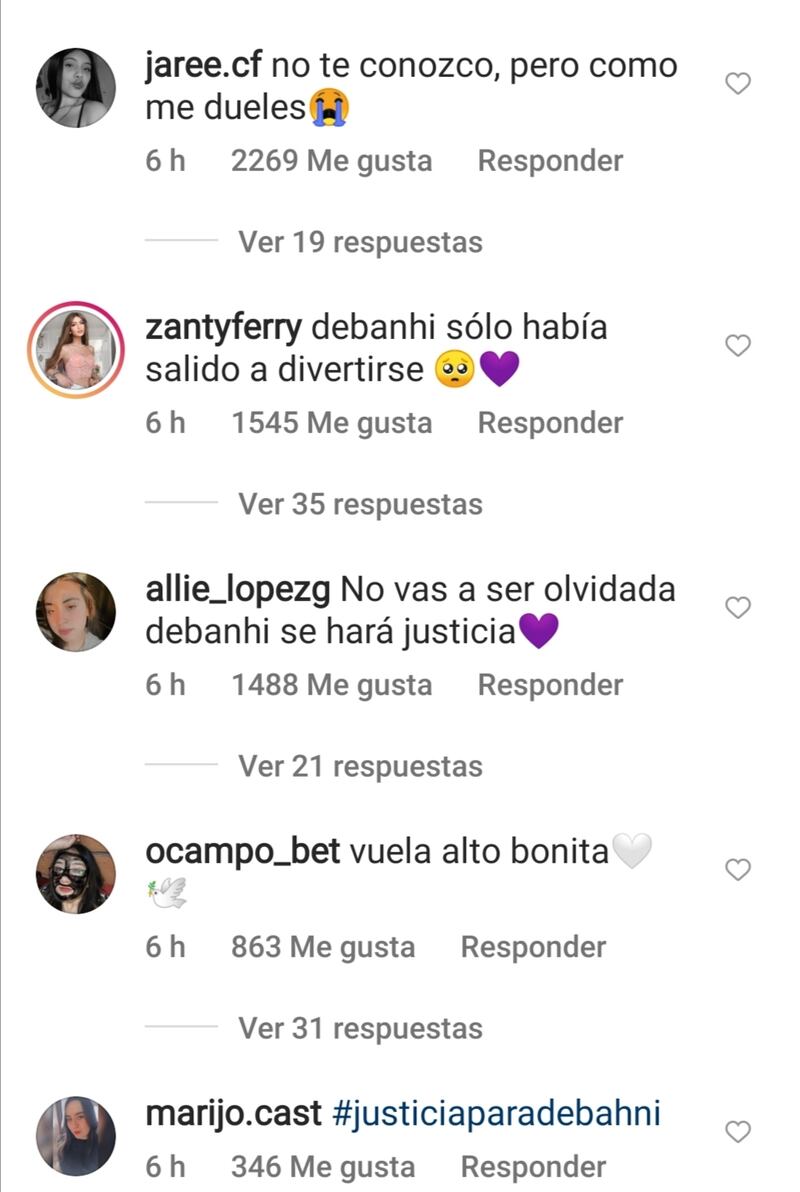Open the #justiciaparadebahni hashtag

coord(497,1114)
